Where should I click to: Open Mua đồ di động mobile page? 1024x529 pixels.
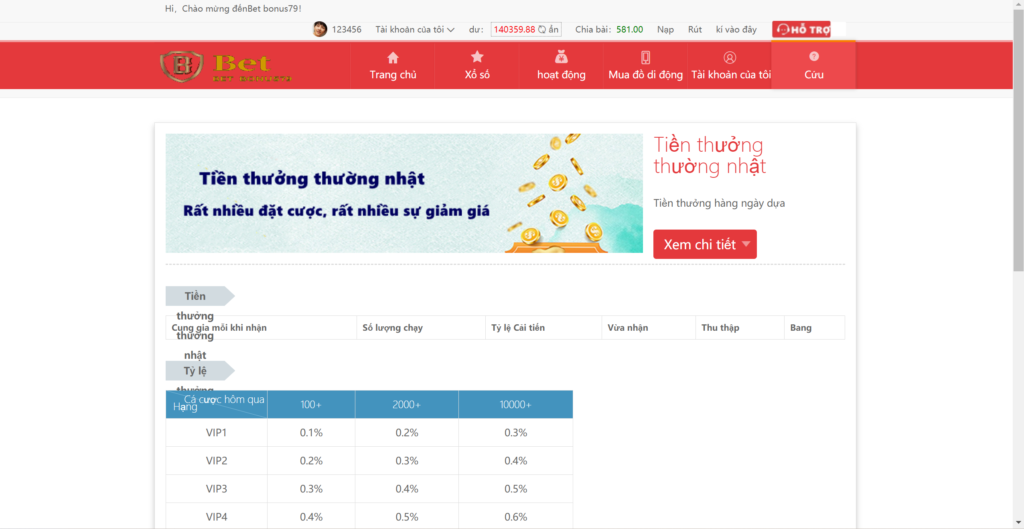tap(645, 66)
